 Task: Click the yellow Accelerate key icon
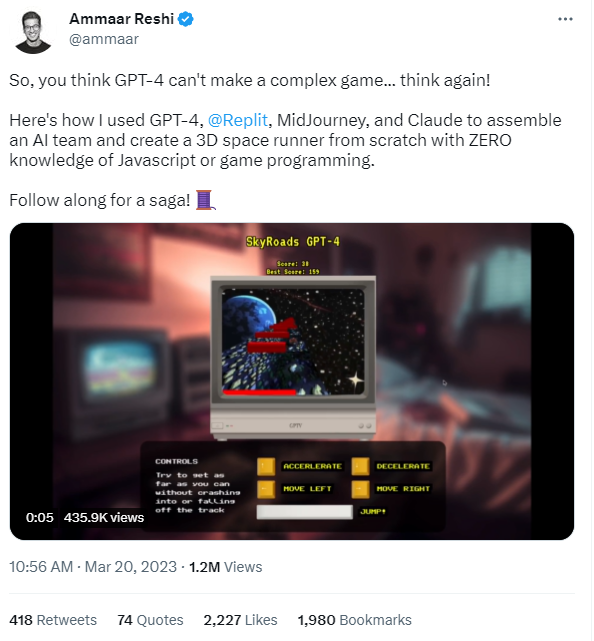click(x=266, y=466)
